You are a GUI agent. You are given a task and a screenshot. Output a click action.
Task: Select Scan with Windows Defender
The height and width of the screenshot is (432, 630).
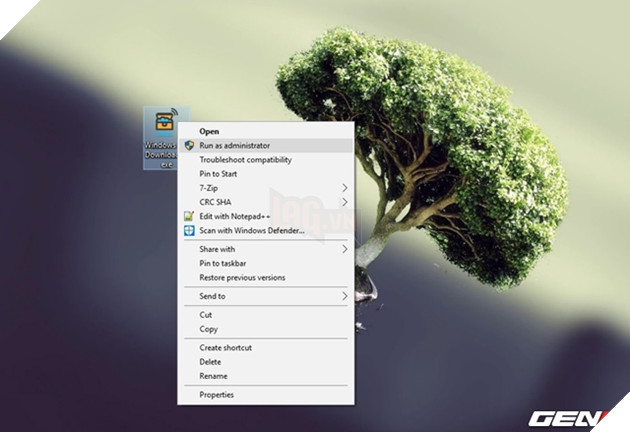(266, 231)
